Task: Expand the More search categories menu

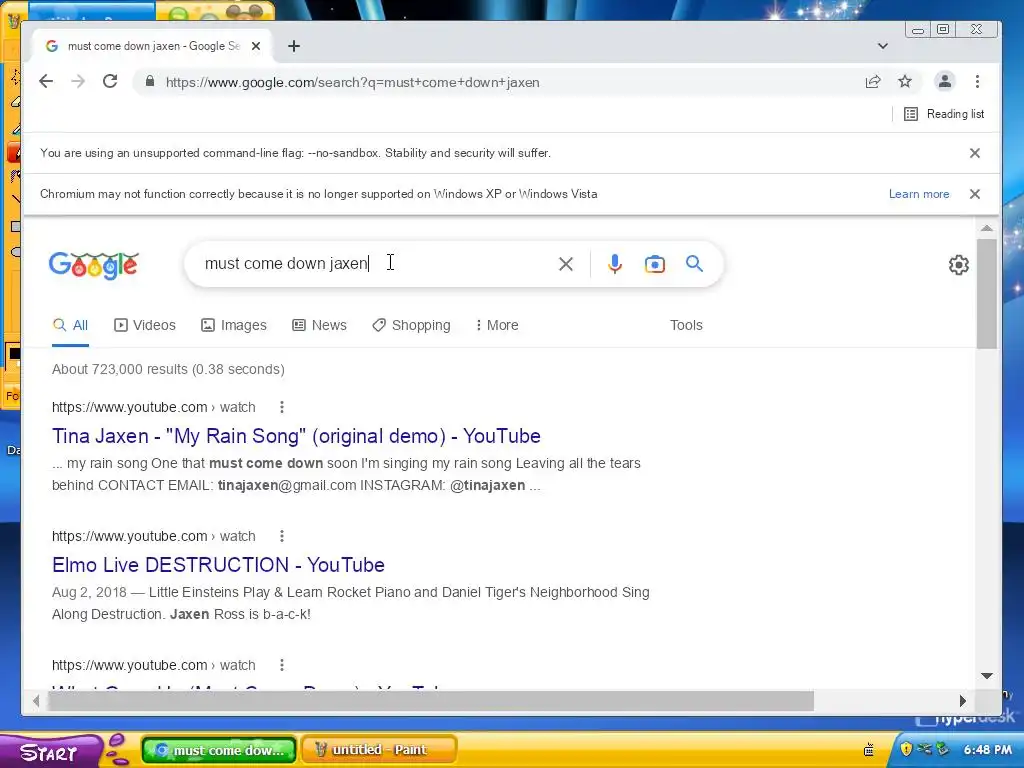Action: [497, 325]
